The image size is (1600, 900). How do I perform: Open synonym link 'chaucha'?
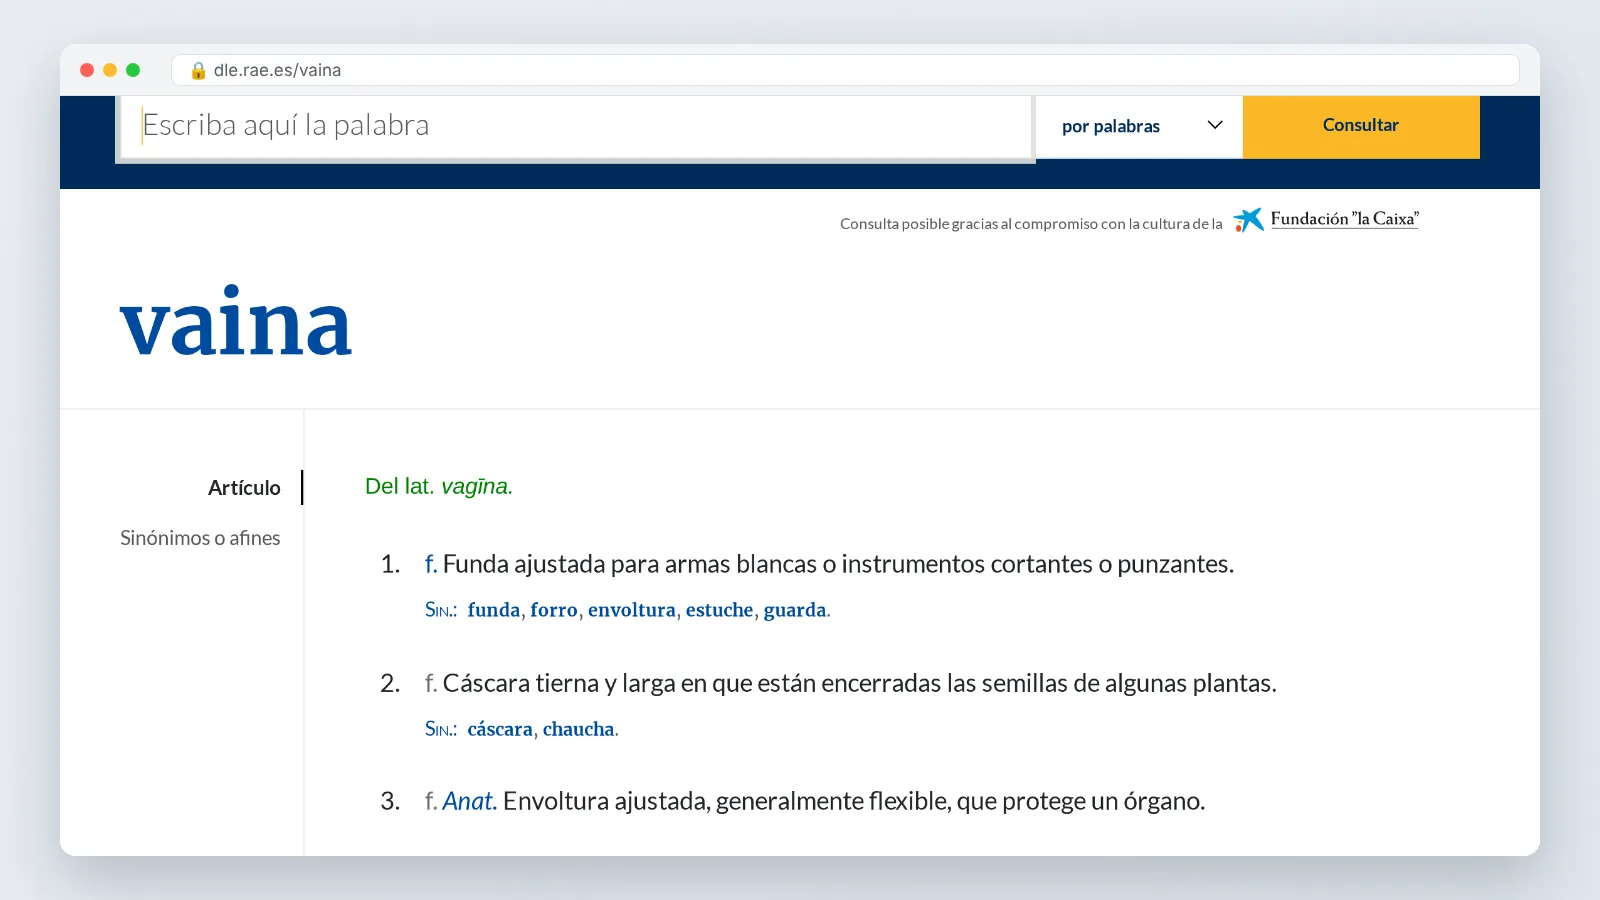(x=578, y=729)
